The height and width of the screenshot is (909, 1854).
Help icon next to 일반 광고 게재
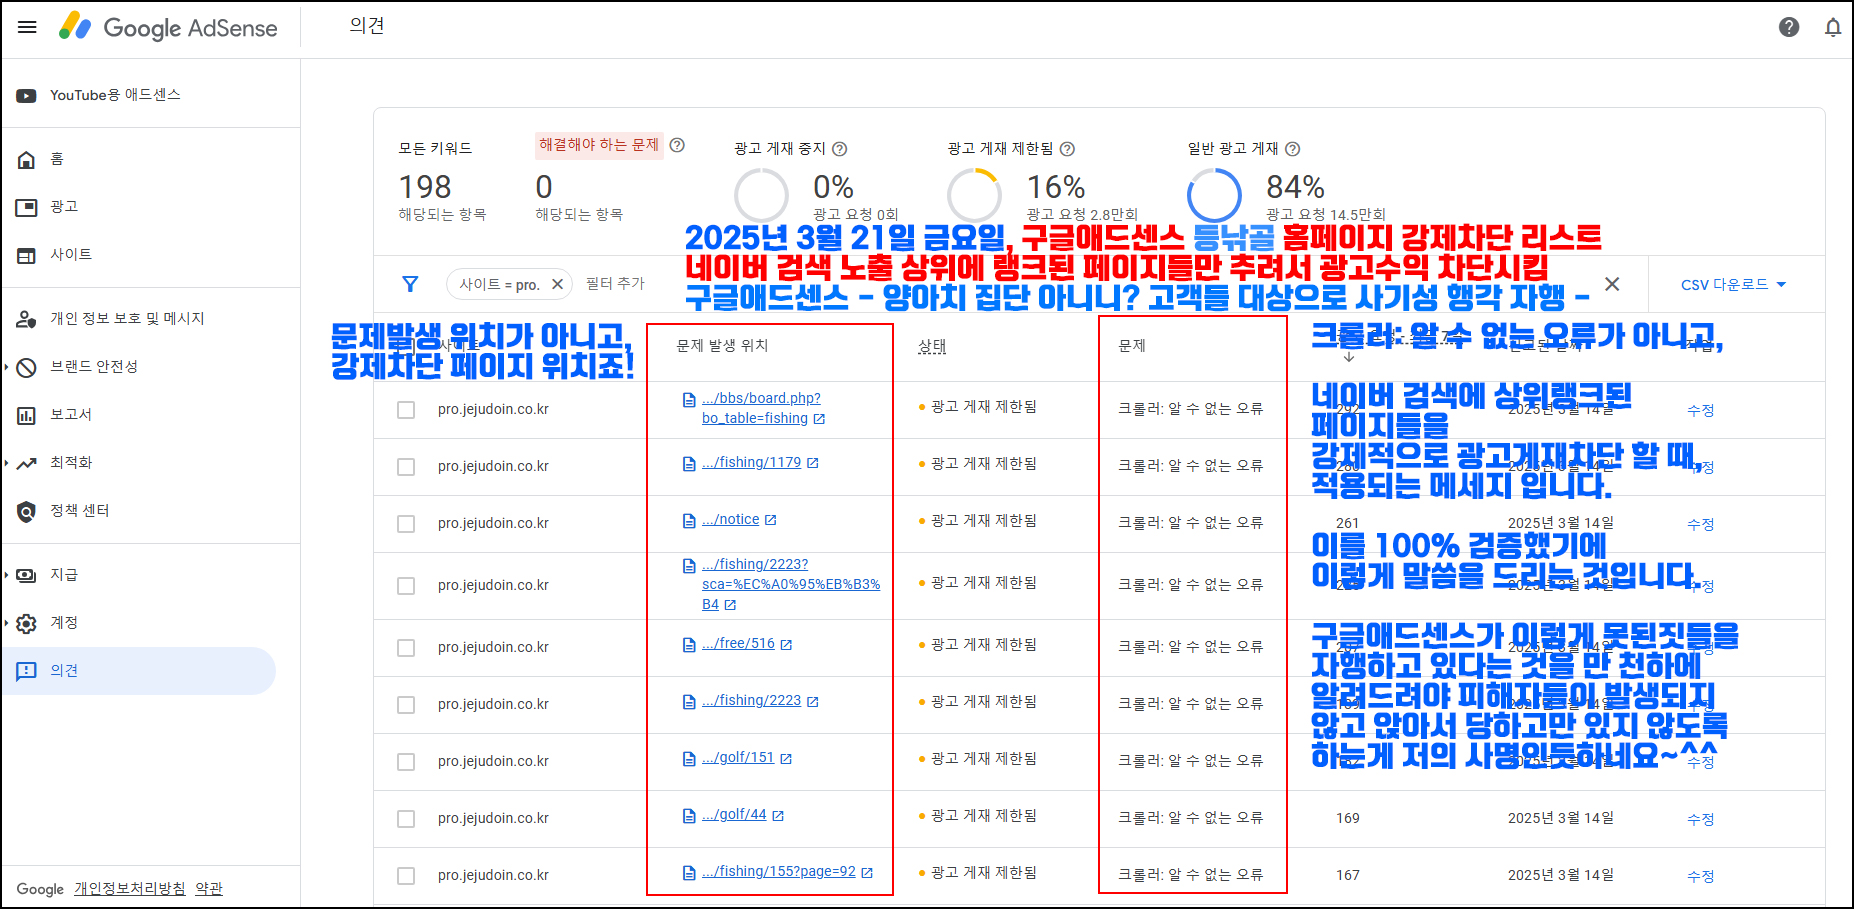click(x=1292, y=149)
